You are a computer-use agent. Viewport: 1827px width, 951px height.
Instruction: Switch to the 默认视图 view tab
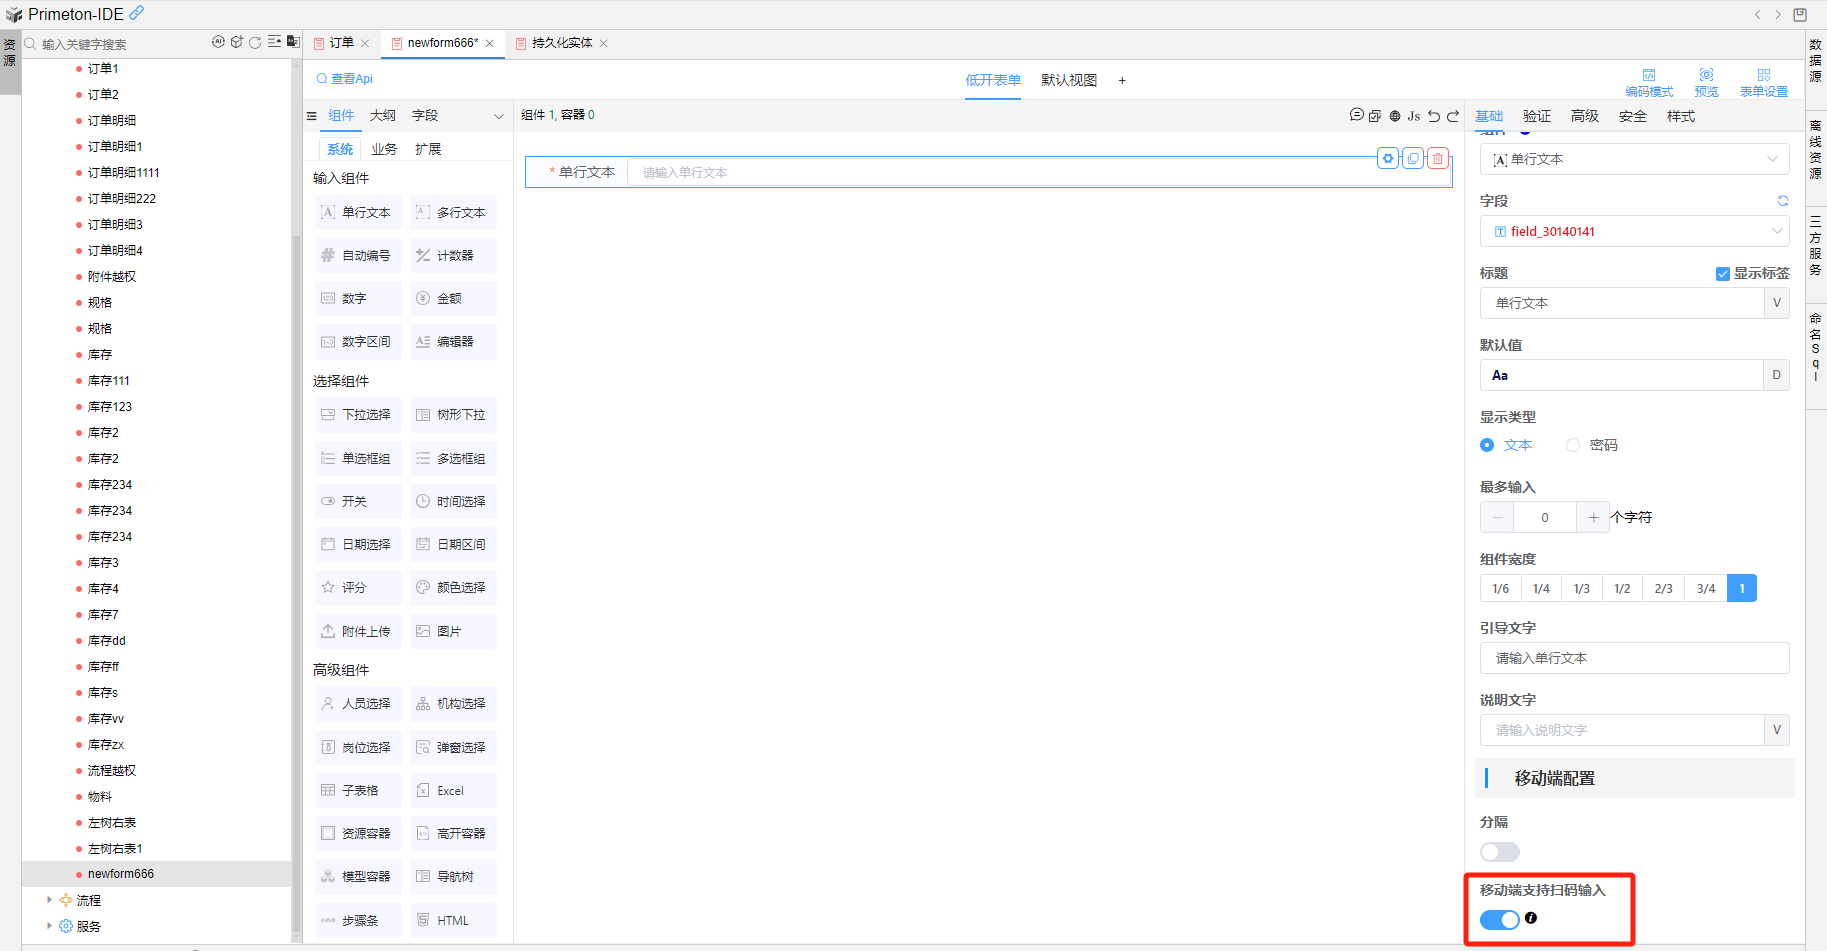click(1069, 80)
